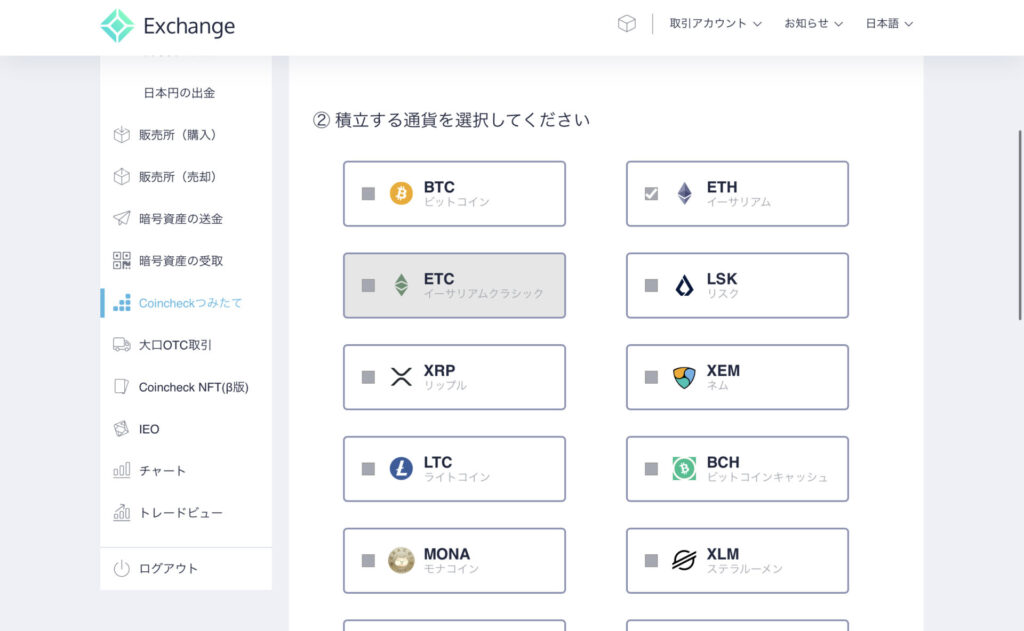Screen dimensions: 1024x631
Task: Open the 取引アカウント dropdown
Action: tap(715, 24)
